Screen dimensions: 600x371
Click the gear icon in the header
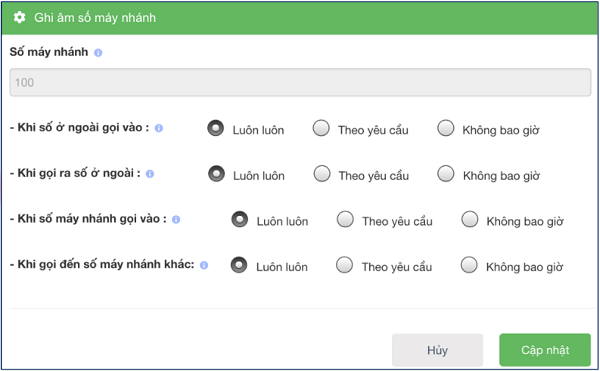(19, 18)
